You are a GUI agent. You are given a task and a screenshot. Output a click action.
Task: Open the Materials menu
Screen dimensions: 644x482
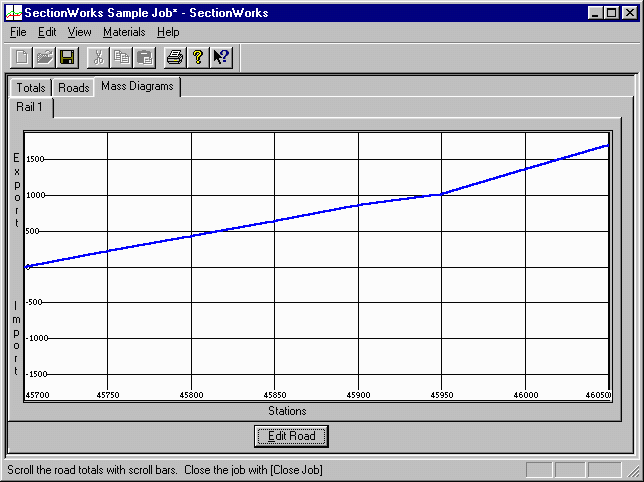(x=124, y=32)
